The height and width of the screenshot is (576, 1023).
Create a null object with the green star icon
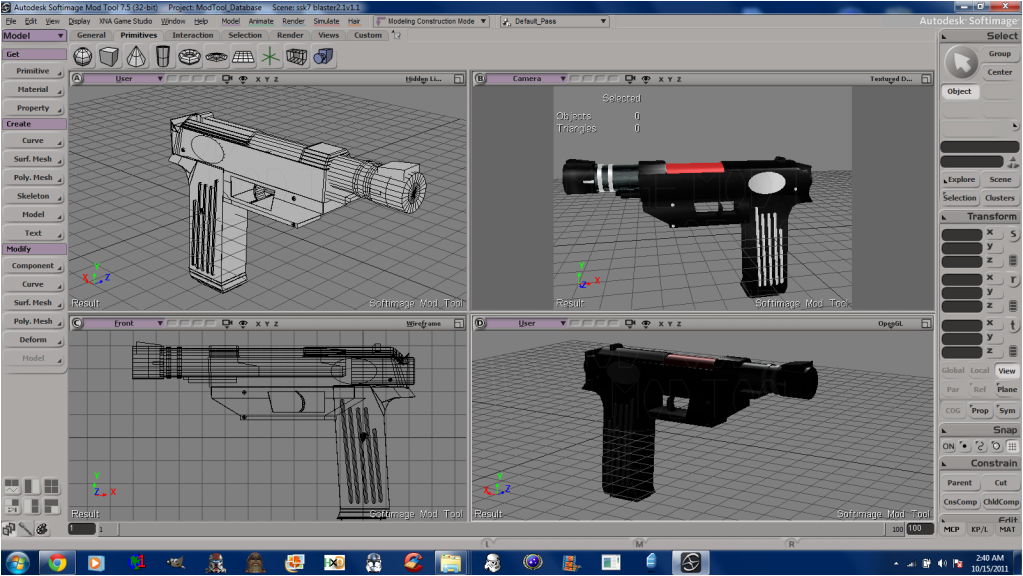point(270,57)
